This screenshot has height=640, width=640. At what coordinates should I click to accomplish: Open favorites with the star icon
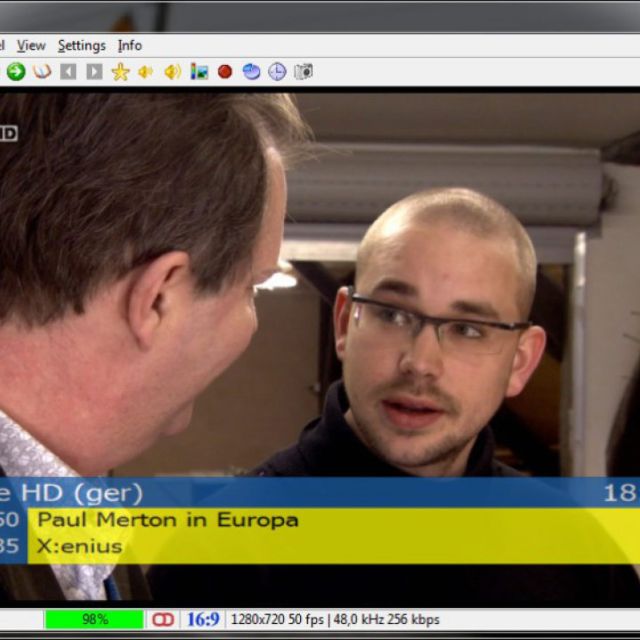coord(120,72)
